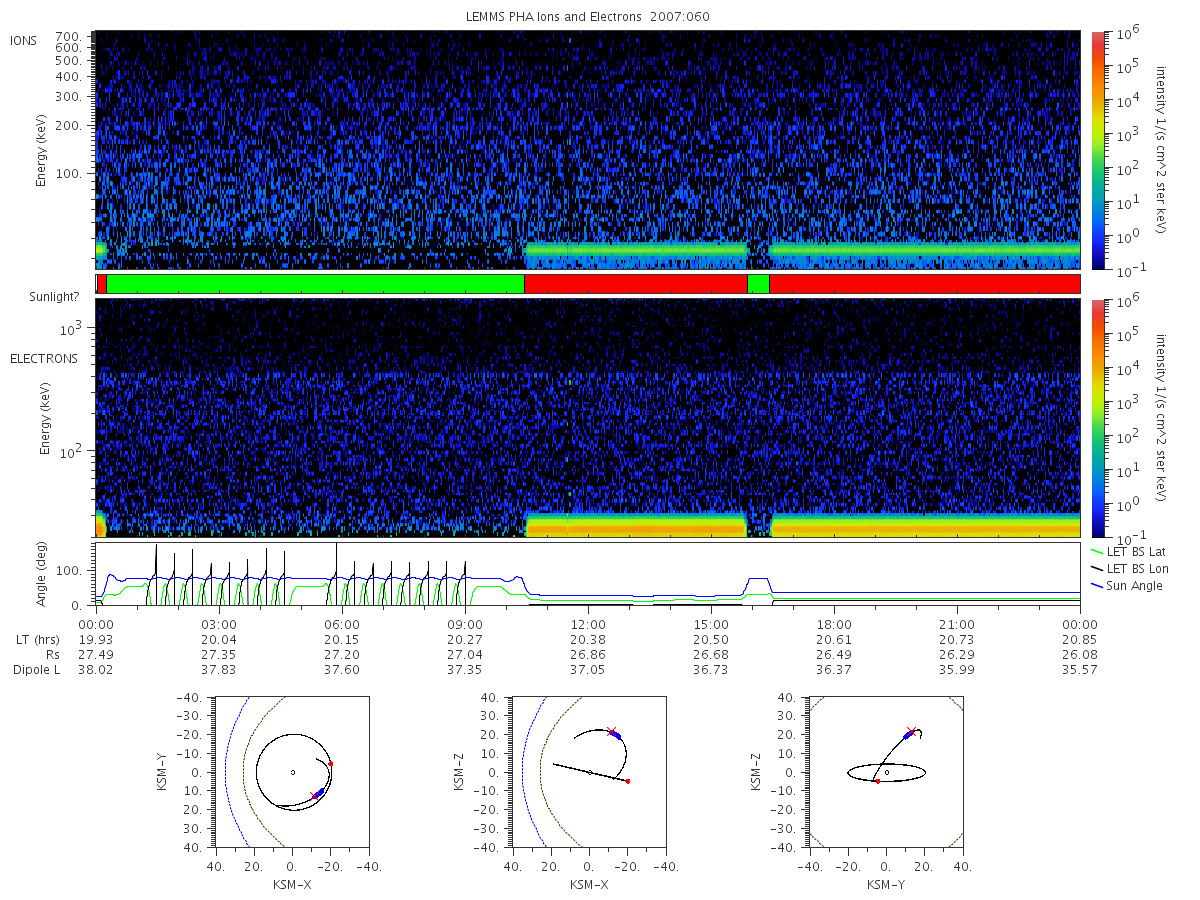Click the plot title LEMMS PHA Ions and Electrons

pos(588,17)
